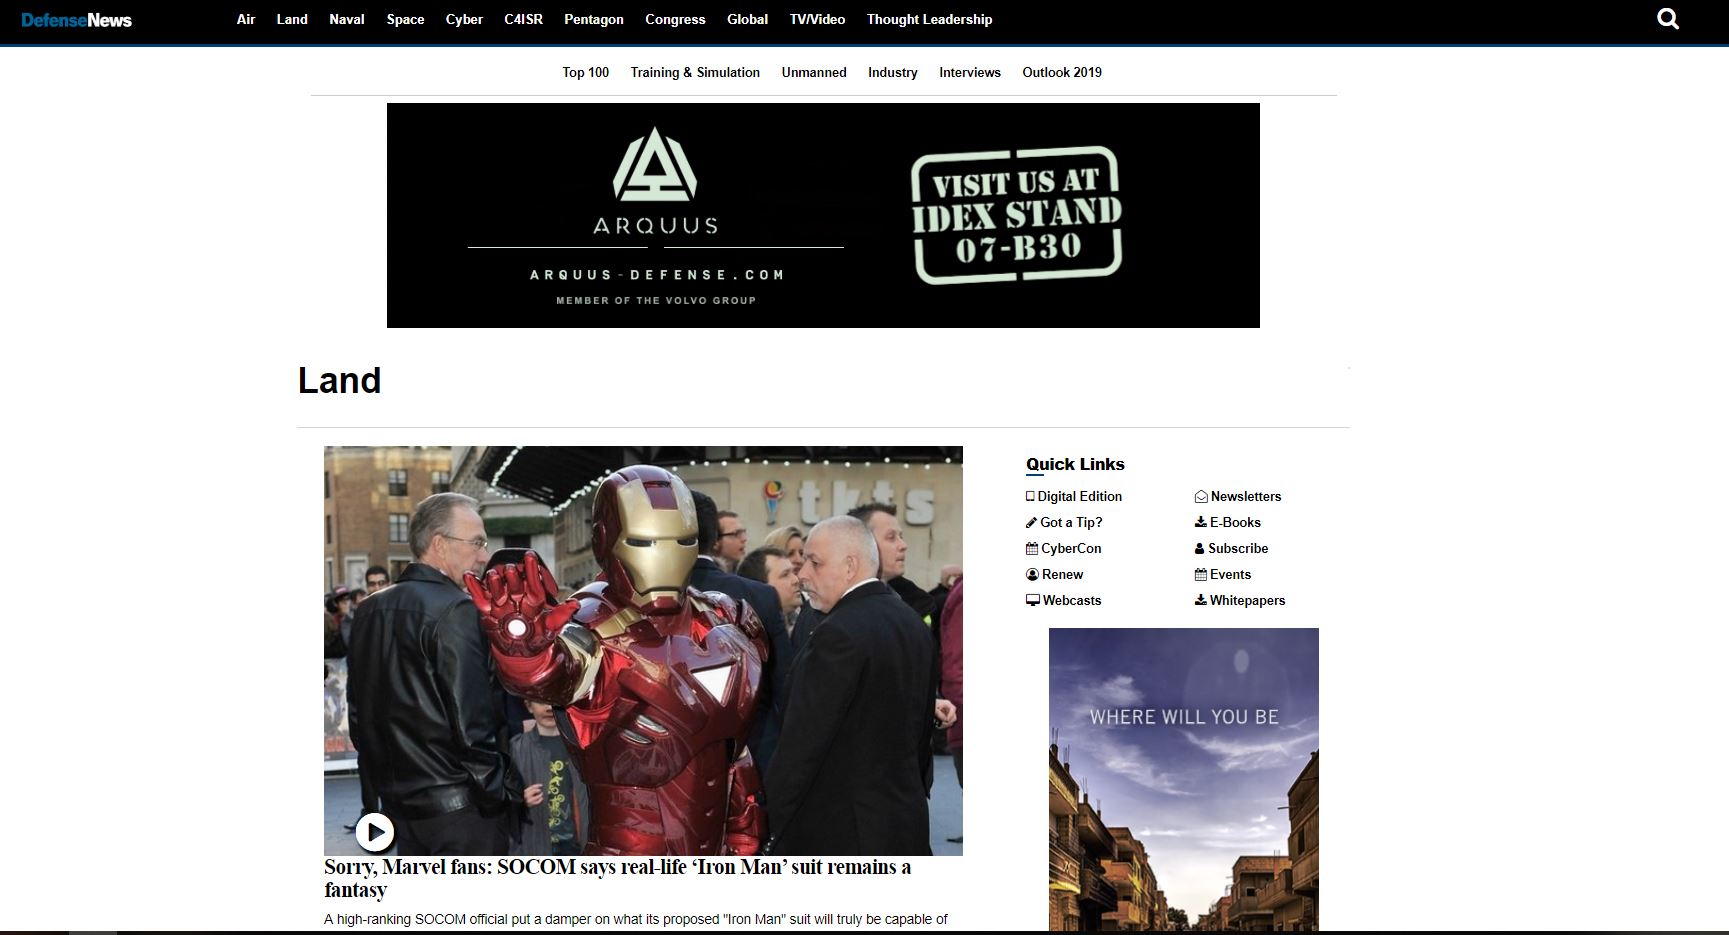Go to the Naval section

click(x=347, y=19)
